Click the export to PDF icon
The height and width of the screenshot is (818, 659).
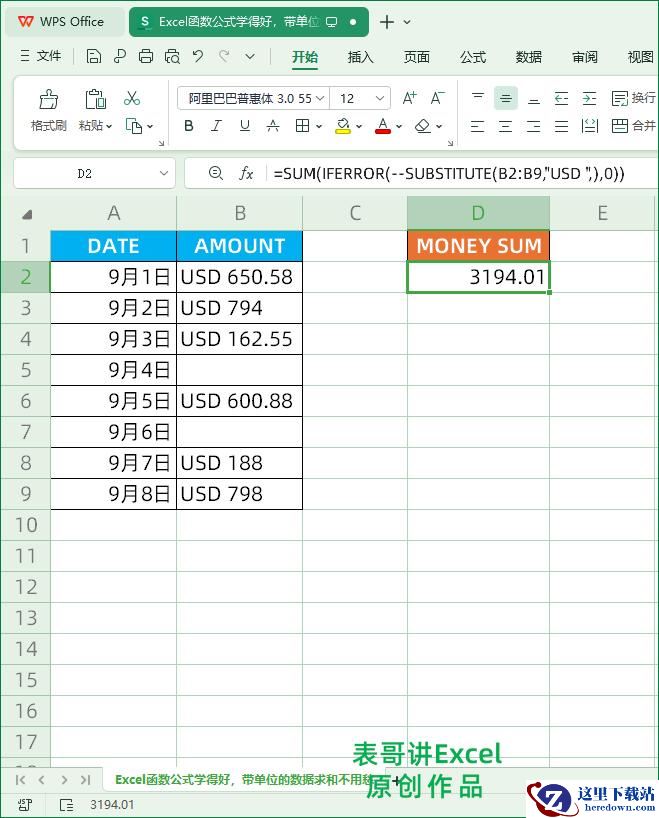pyautogui.click(x=119, y=56)
